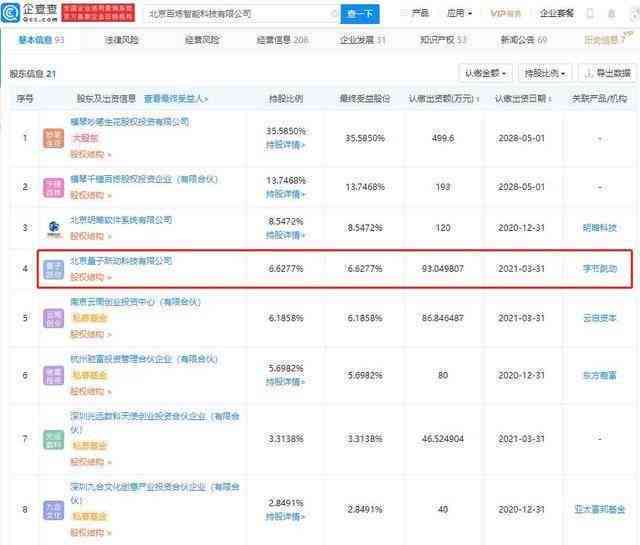The width and height of the screenshot is (640, 545).
Task: Click the purple logo of shareholder row 5
Action: pos(53,318)
